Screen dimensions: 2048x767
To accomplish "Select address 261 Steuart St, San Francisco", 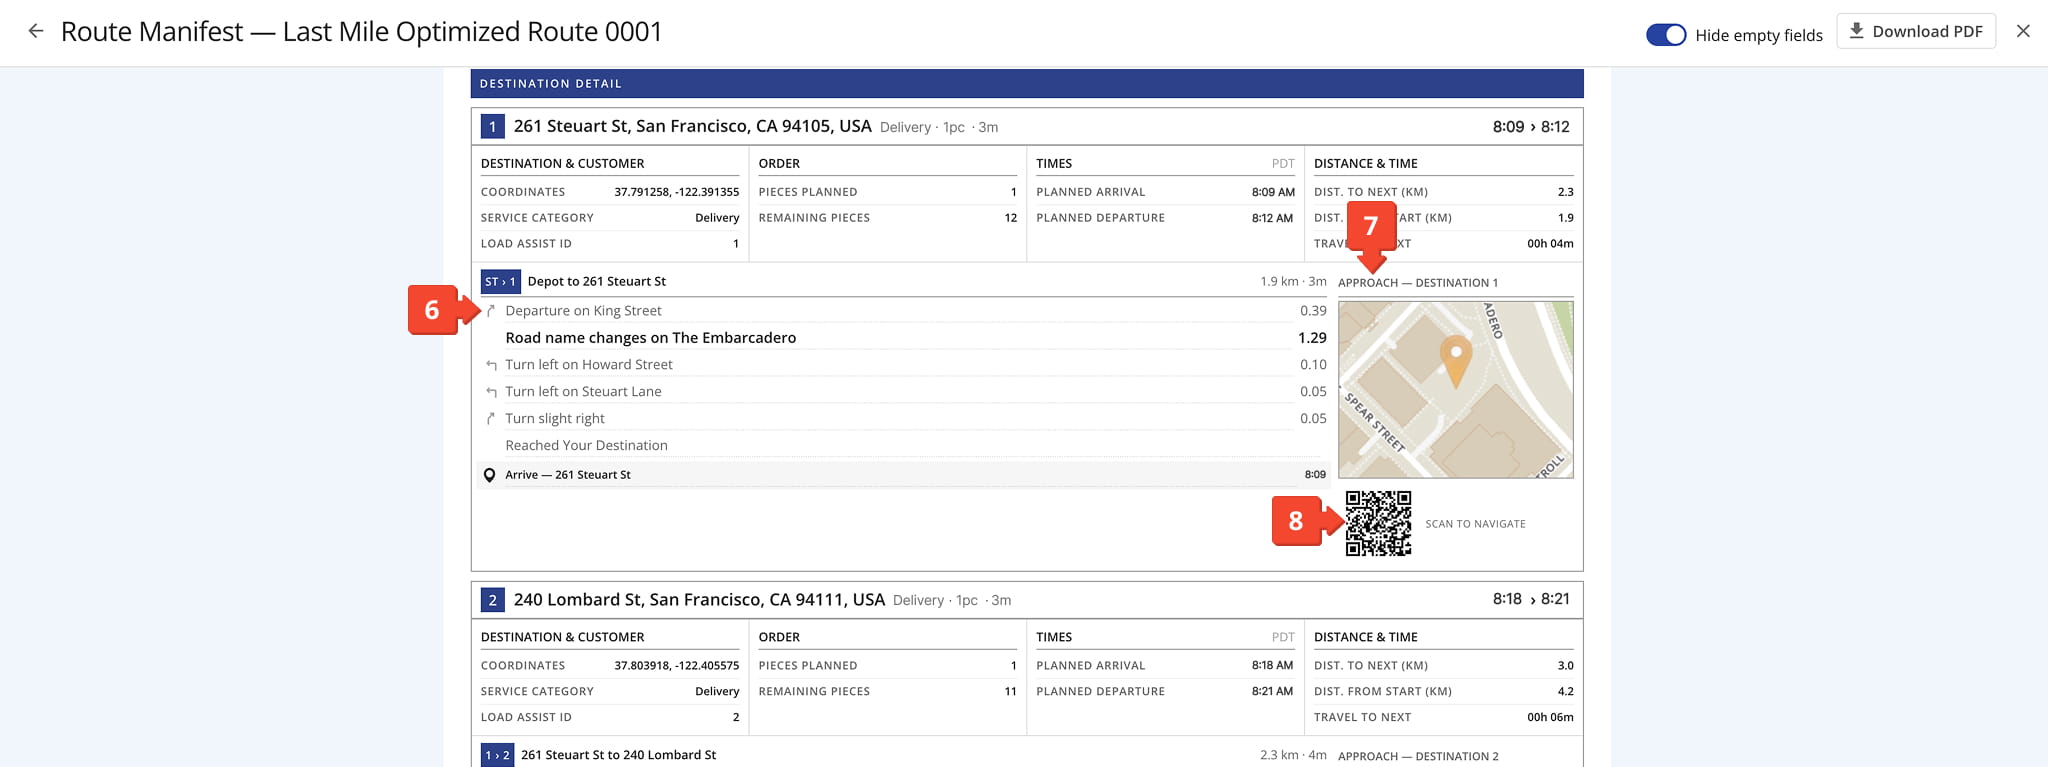I will click(692, 126).
